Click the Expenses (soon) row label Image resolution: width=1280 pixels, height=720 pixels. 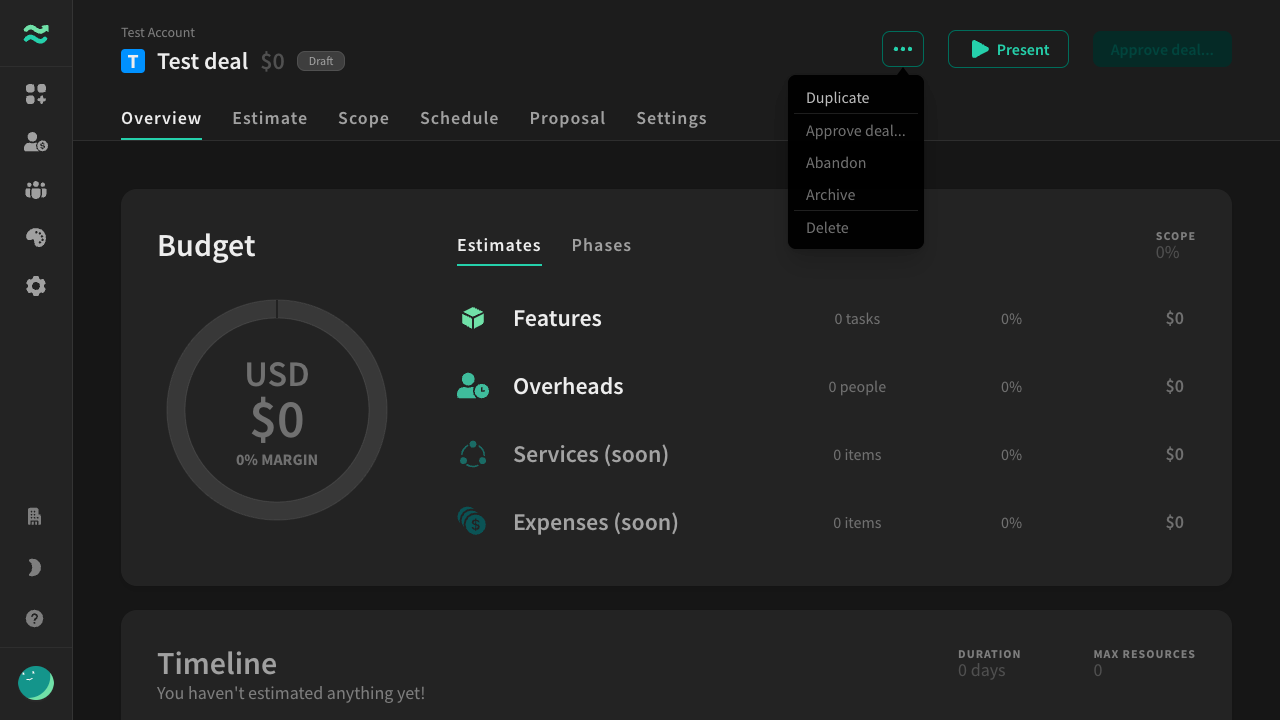click(596, 522)
